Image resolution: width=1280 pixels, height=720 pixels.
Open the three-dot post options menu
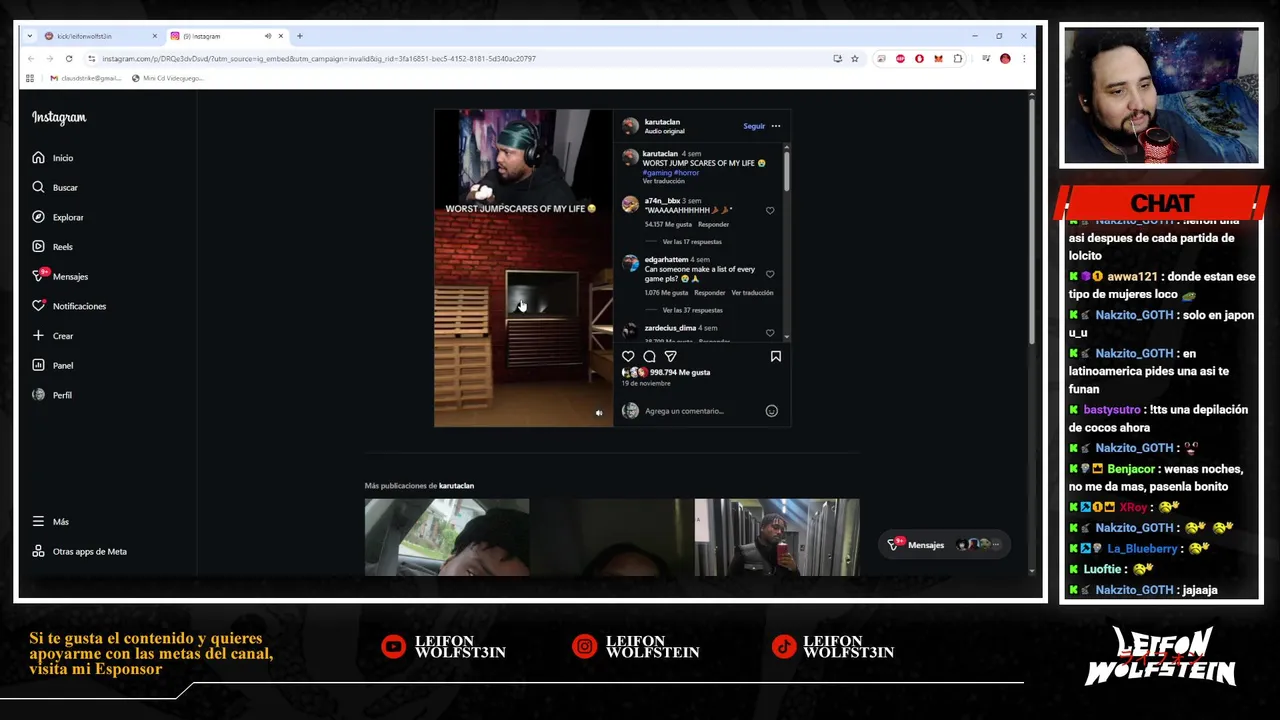click(x=776, y=126)
